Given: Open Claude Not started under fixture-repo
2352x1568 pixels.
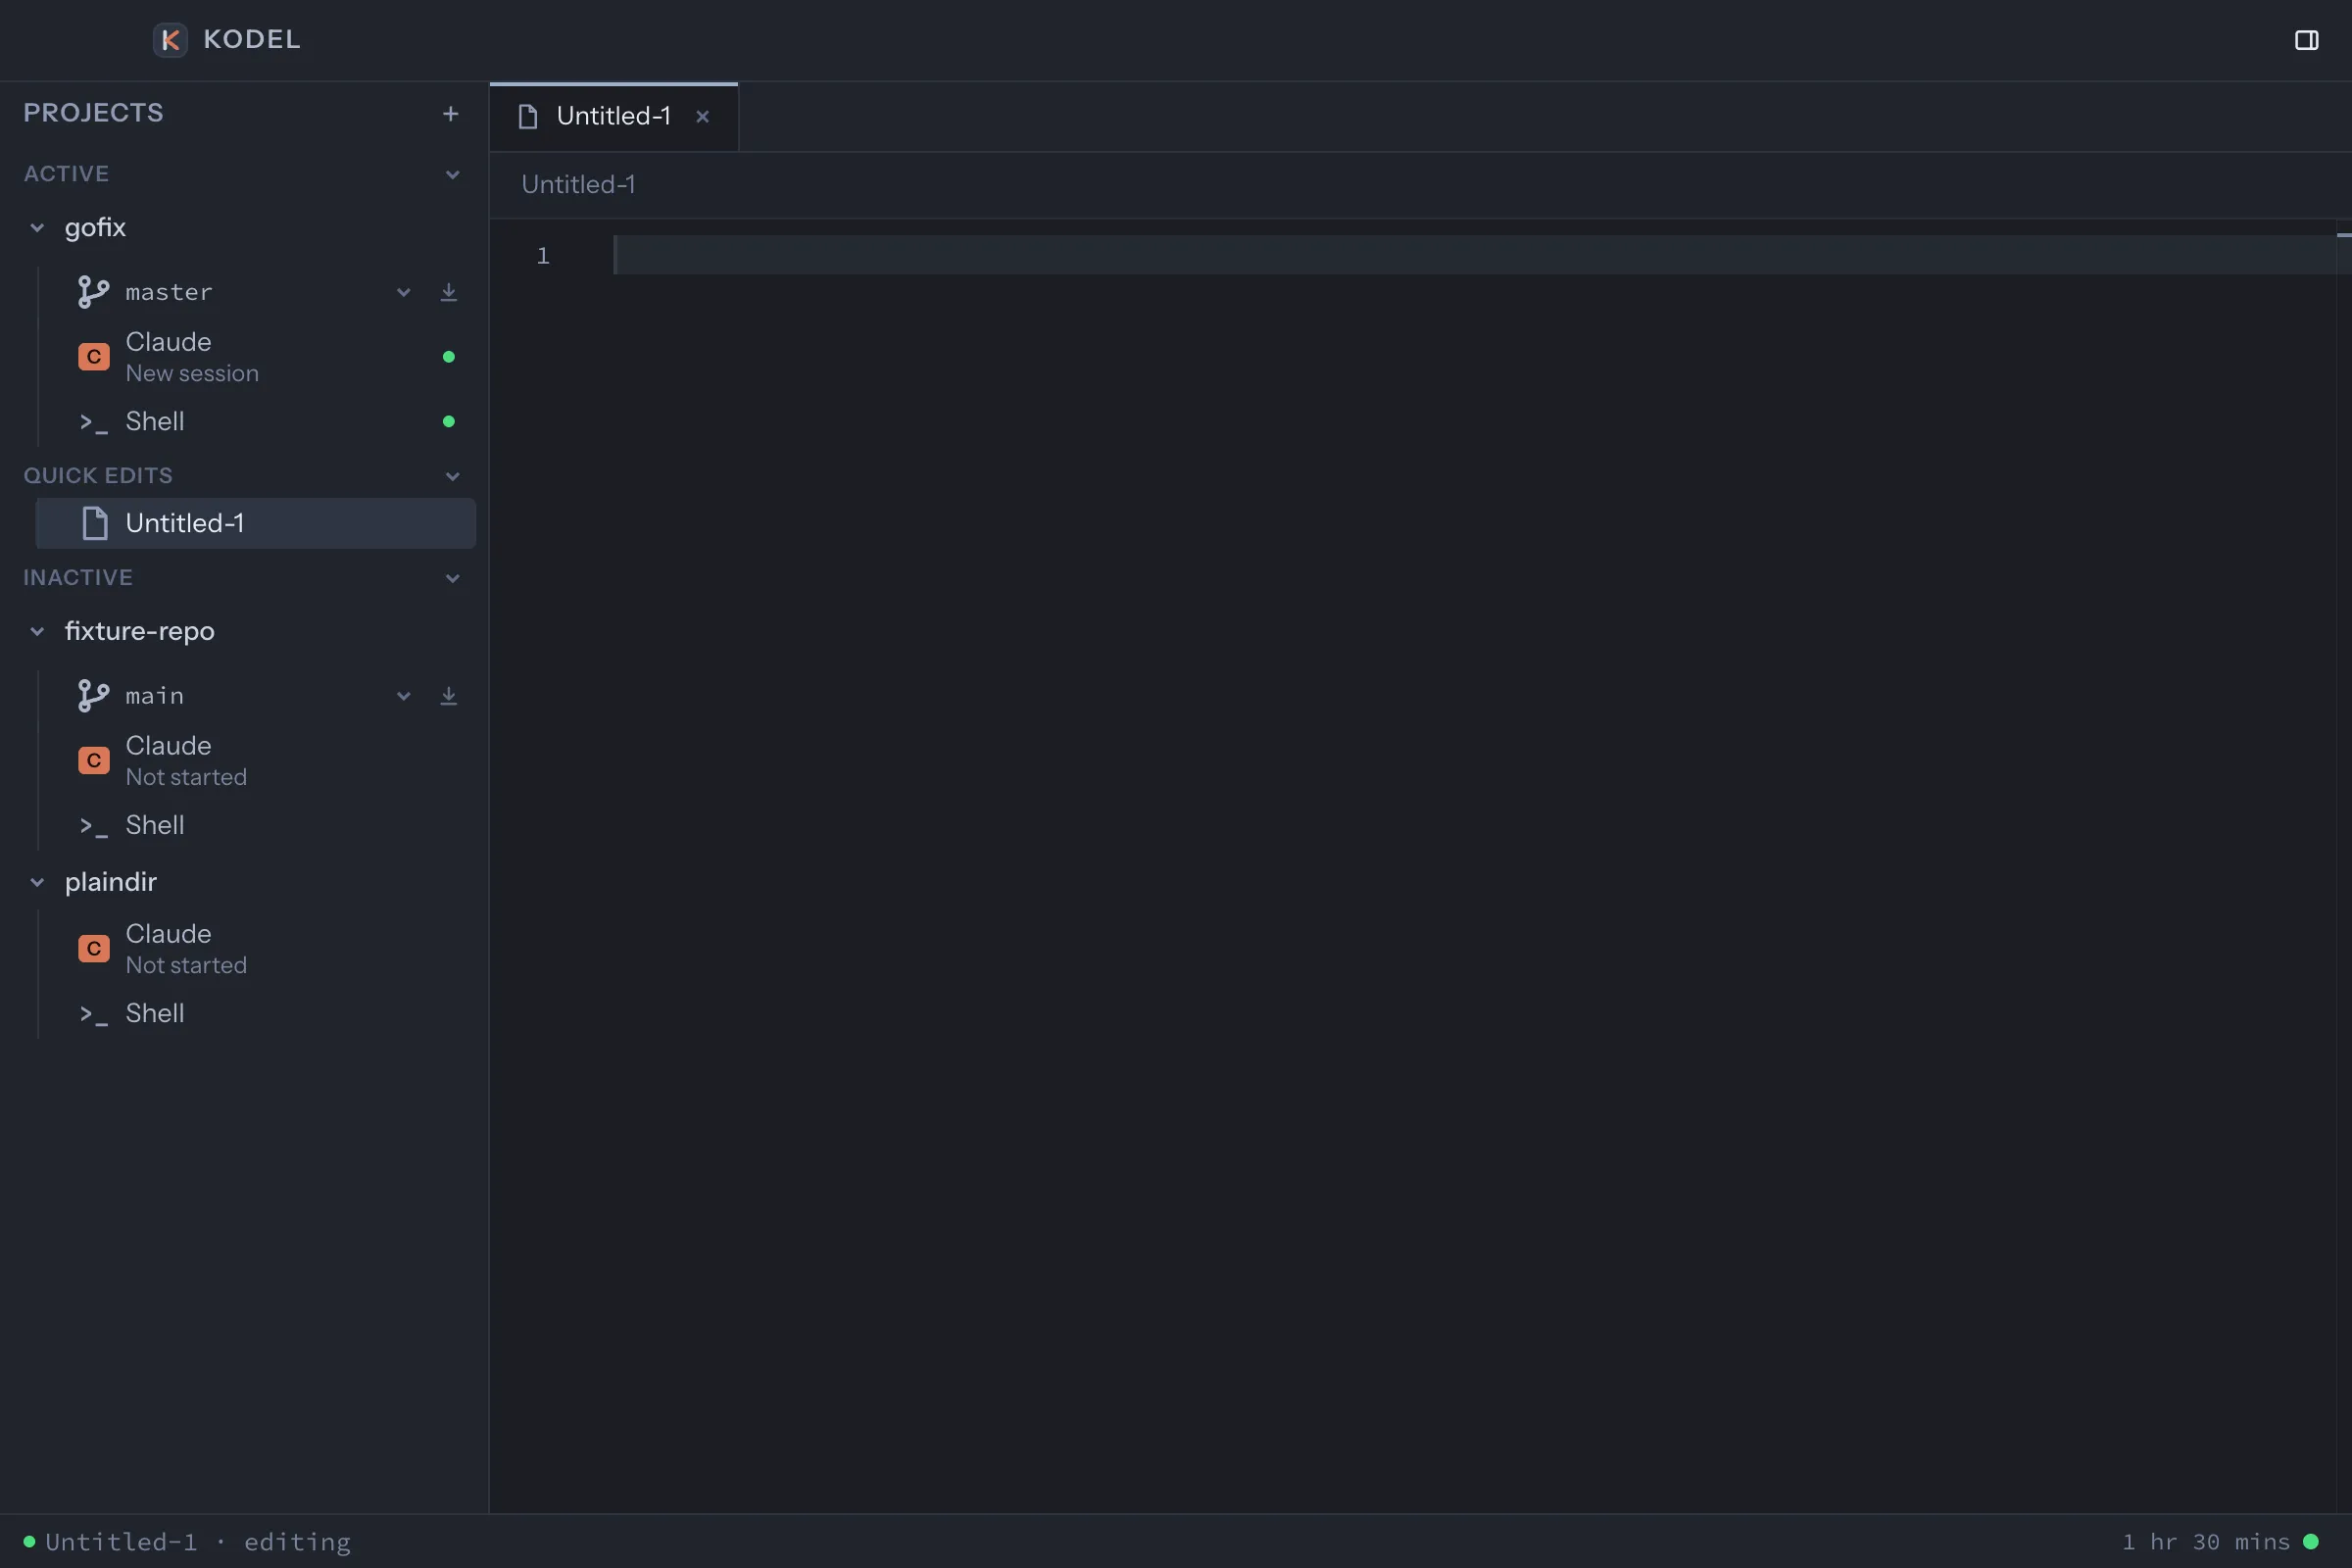Looking at the screenshot, I should [x=256, y=761].
